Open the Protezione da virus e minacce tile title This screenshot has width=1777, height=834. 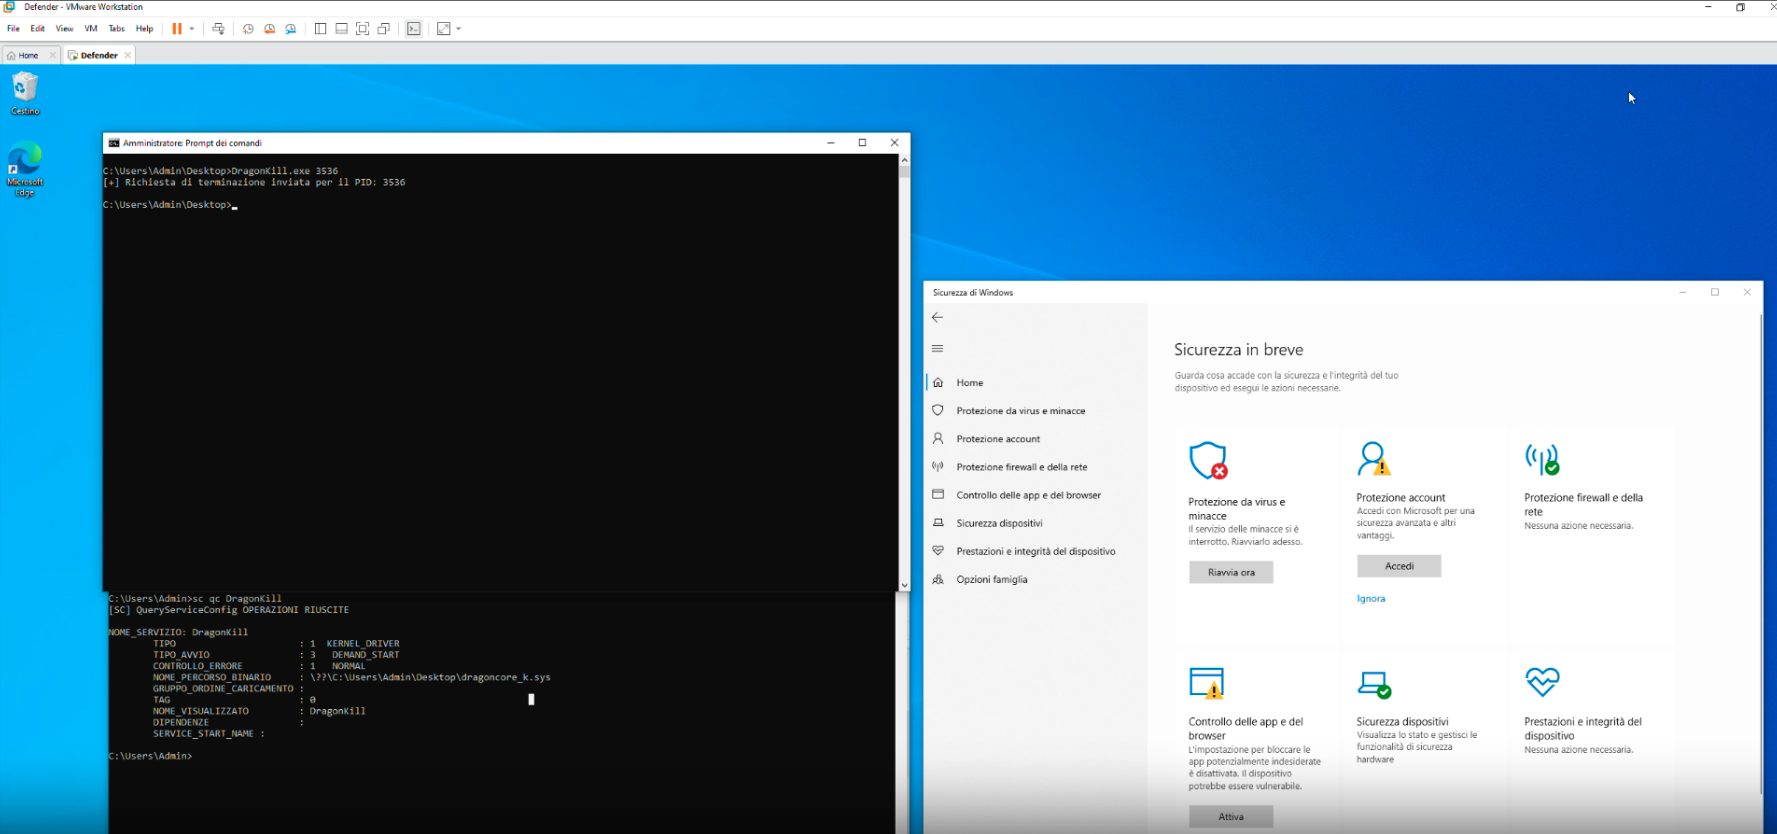coord(1237,509)
